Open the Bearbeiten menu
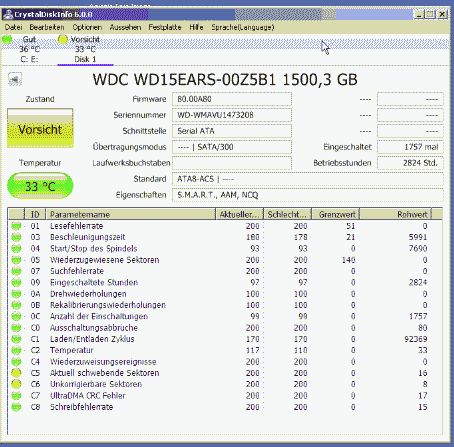The image size is (454, 447). [47, 27]
